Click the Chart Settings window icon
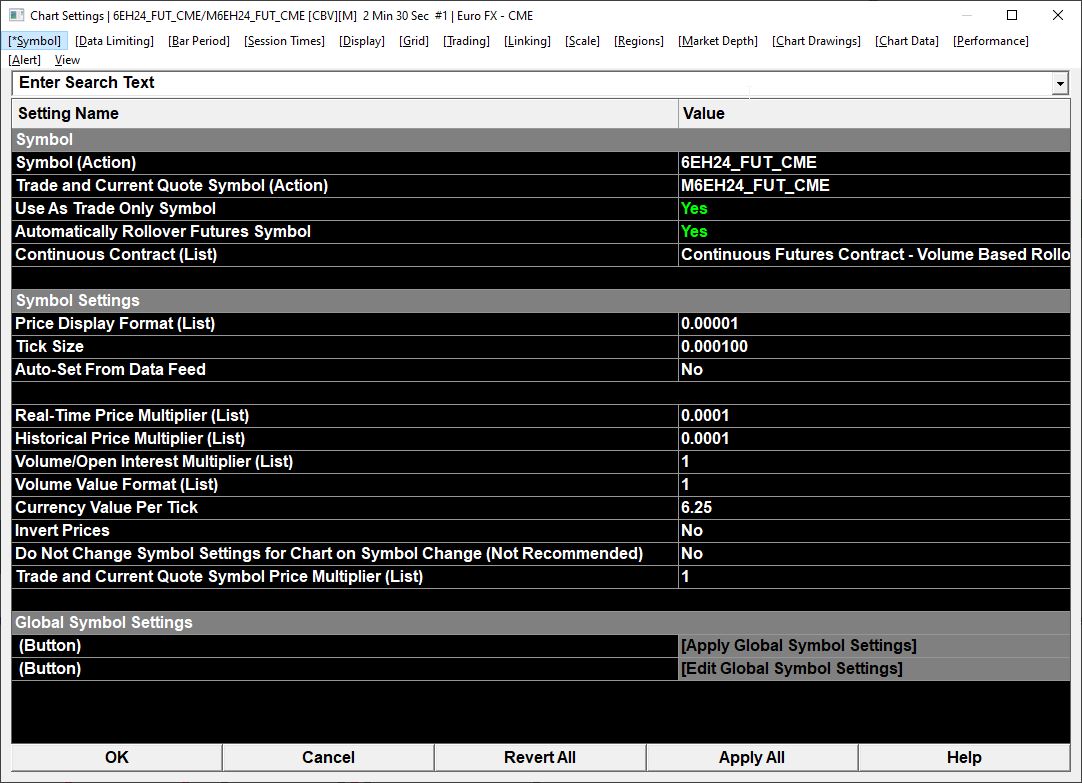 click(x=16, y=16)
